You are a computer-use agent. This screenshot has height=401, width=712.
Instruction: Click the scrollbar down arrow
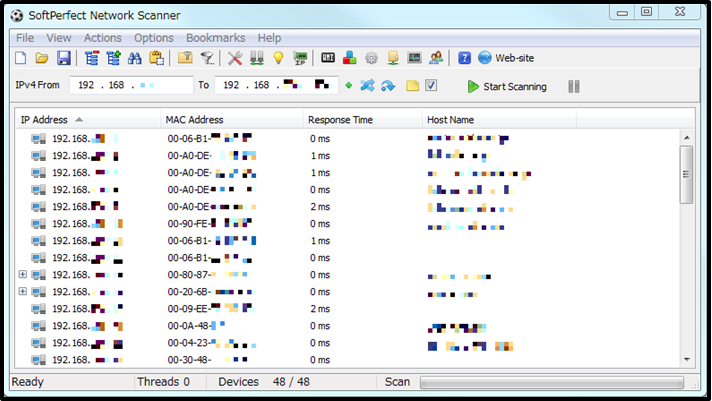click(x=687, y=360)
